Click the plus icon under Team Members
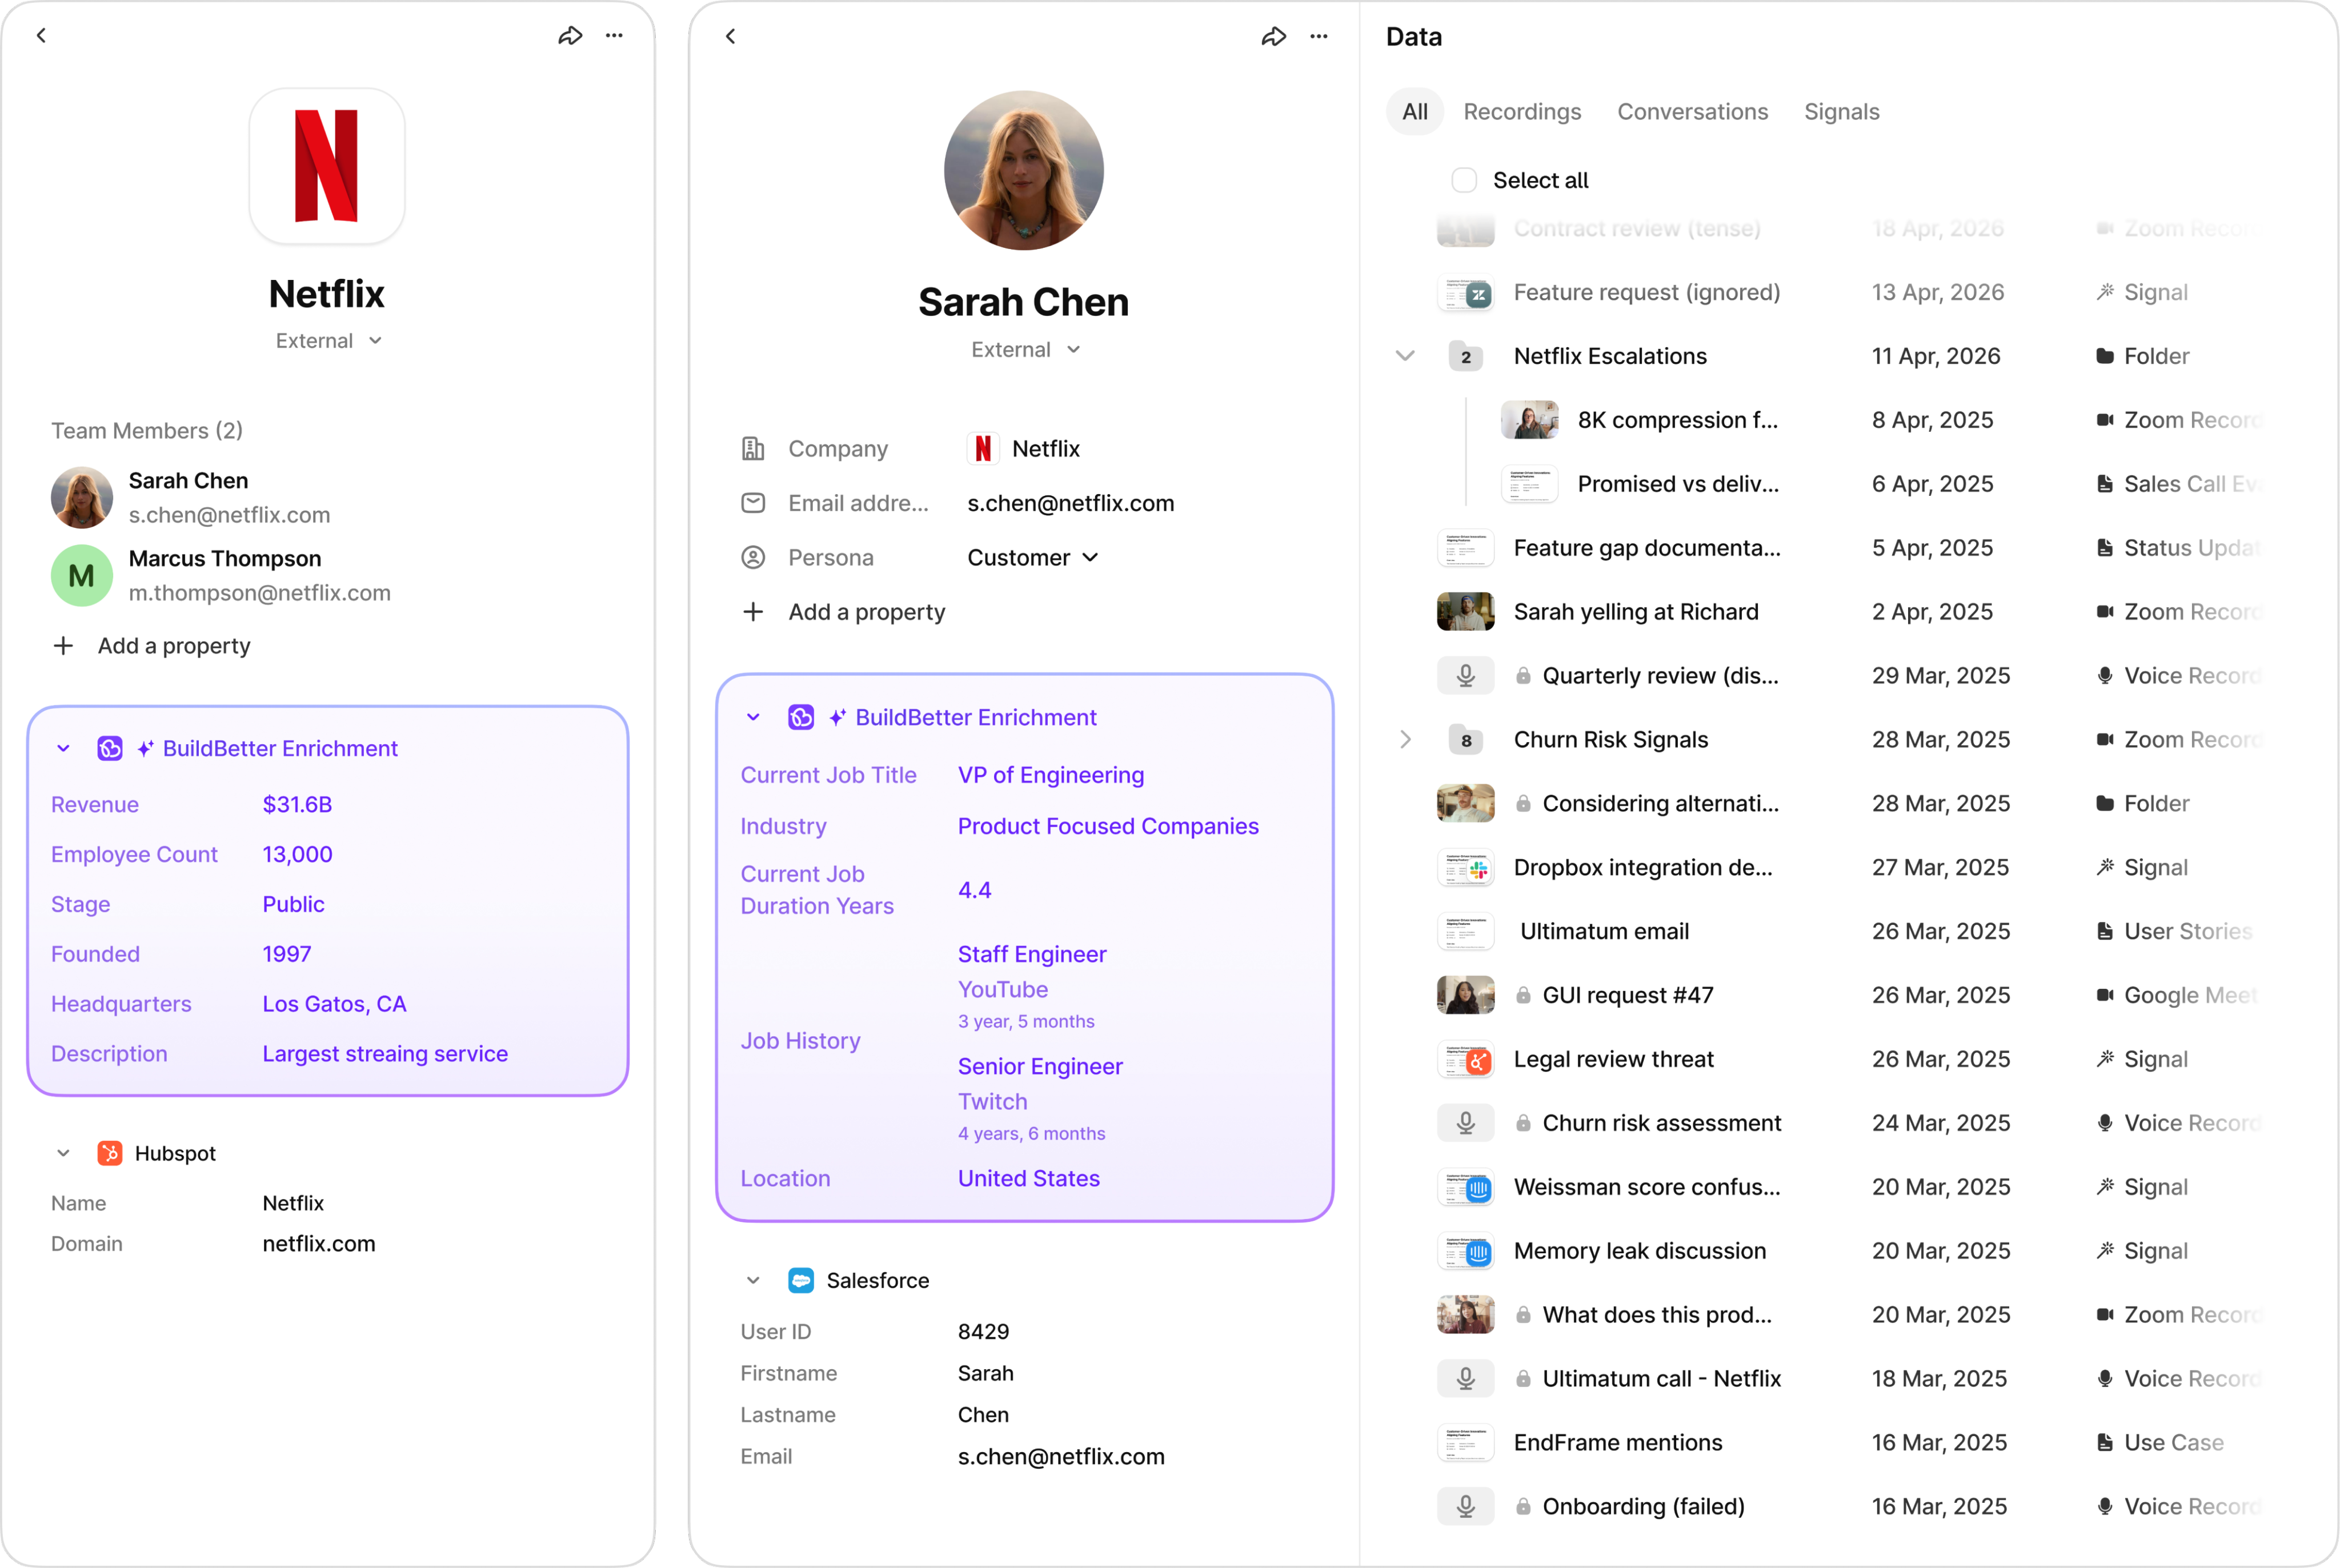 [63, 646]
